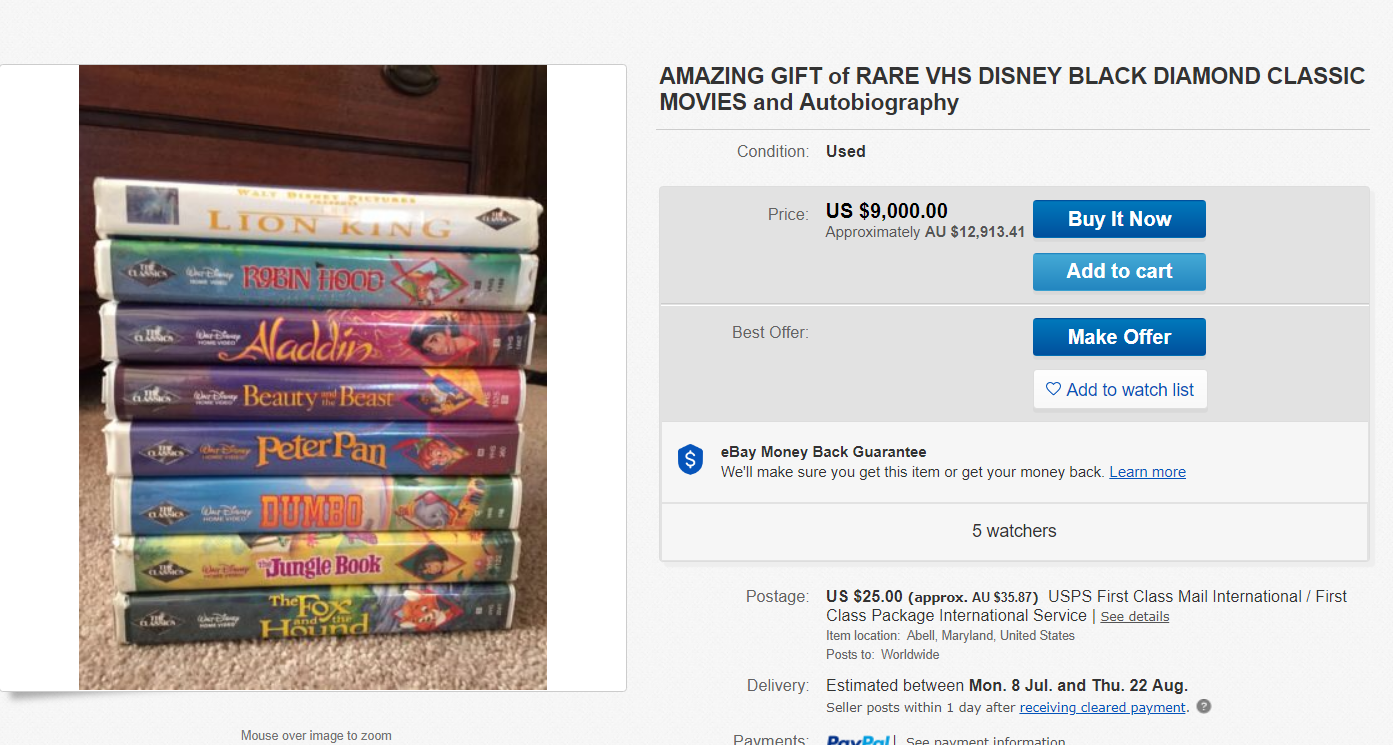Open the See payment information link
This screenshot has height=745, width=1393.
click(x=985, y=741)
